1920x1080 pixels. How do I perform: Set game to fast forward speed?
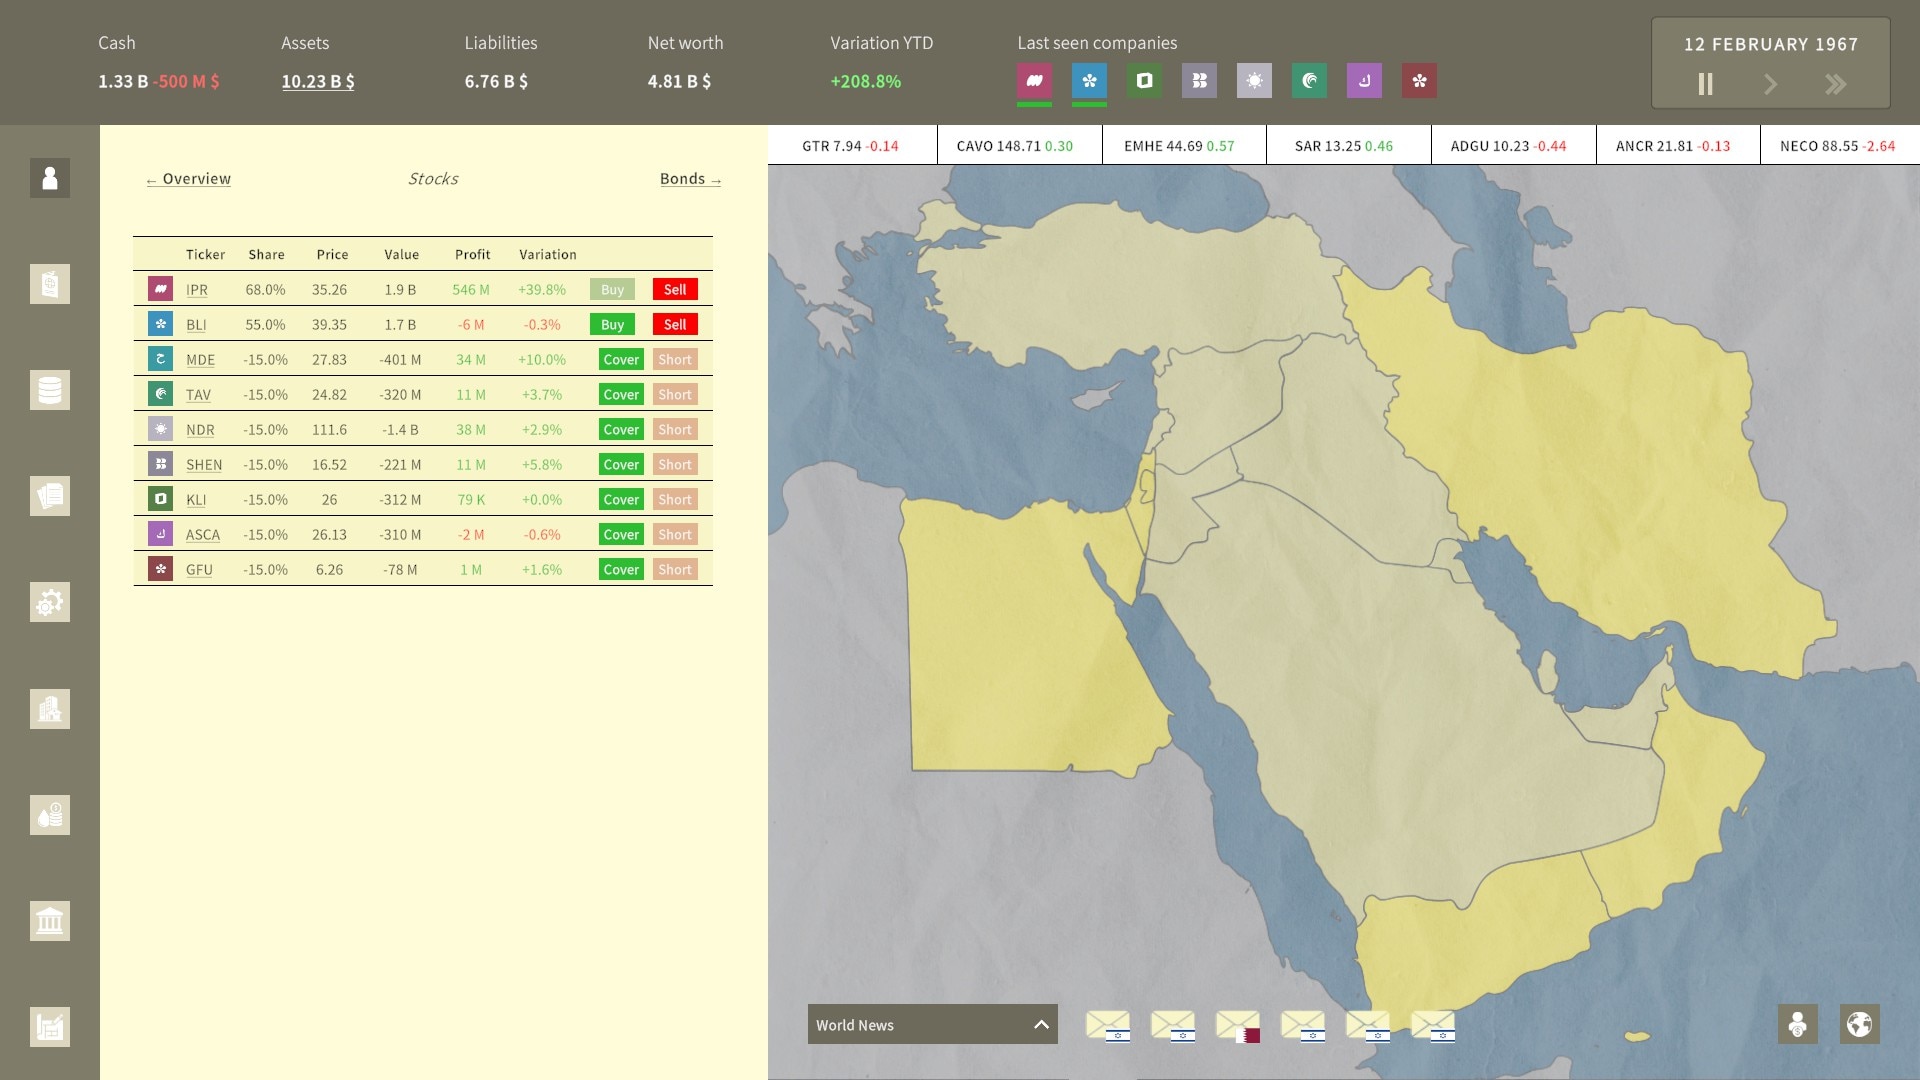(1835, 84)
